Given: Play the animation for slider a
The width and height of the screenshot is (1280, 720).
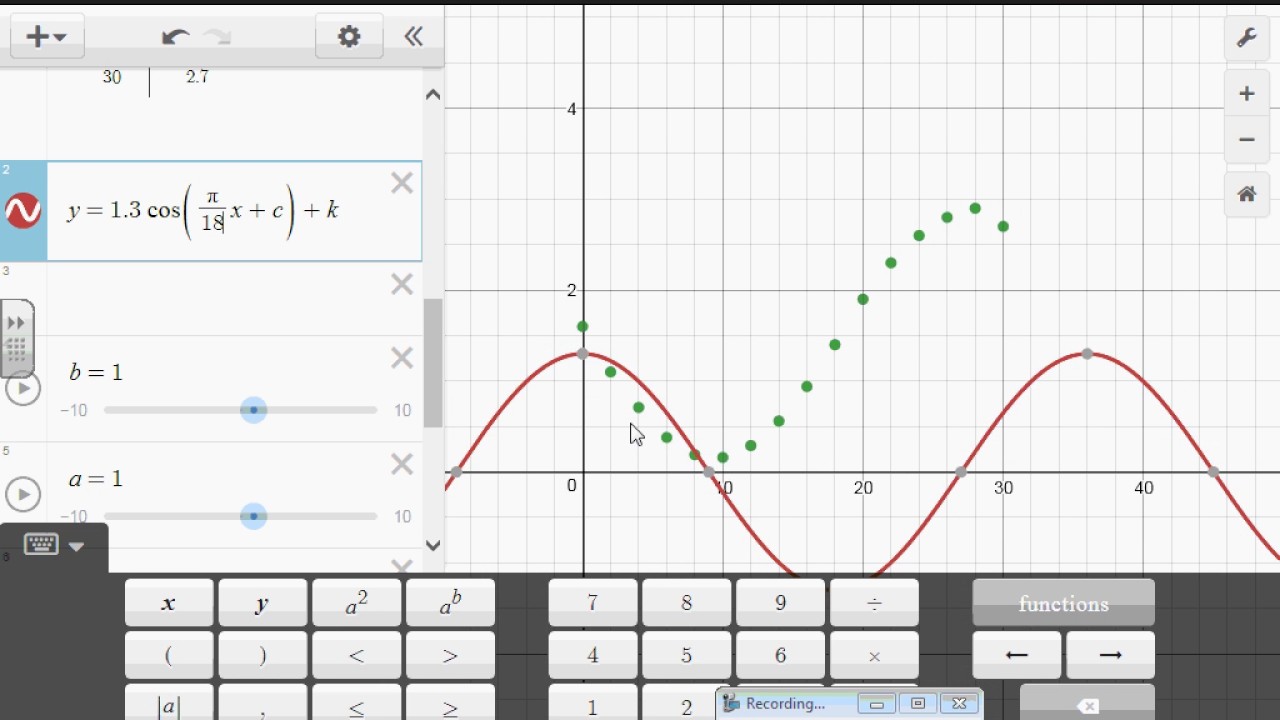Looking at the screenshot, I should pos(23,494).
